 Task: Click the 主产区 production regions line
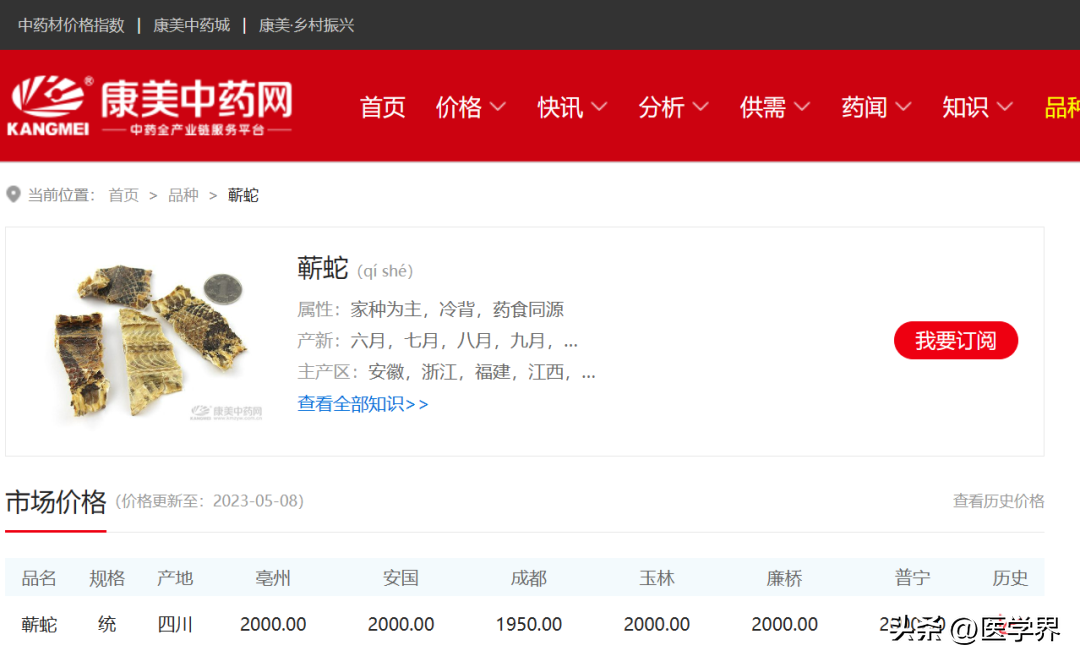pos(446,372)
